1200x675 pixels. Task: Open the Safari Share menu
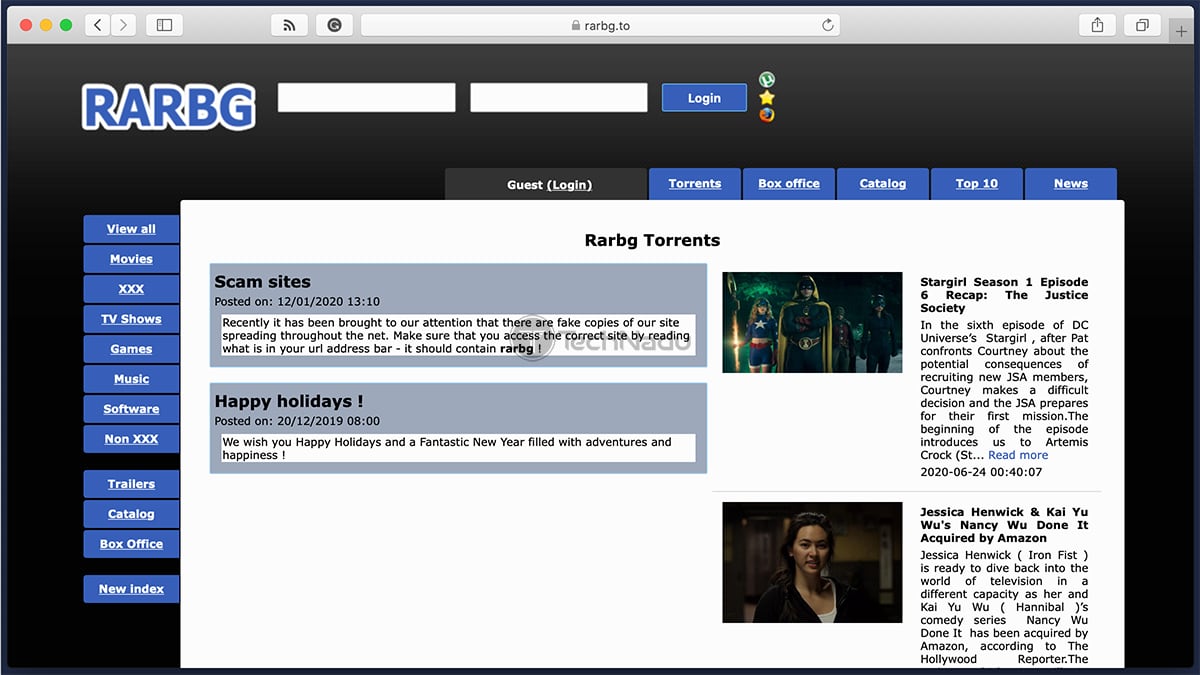(x=1097, y=25)
